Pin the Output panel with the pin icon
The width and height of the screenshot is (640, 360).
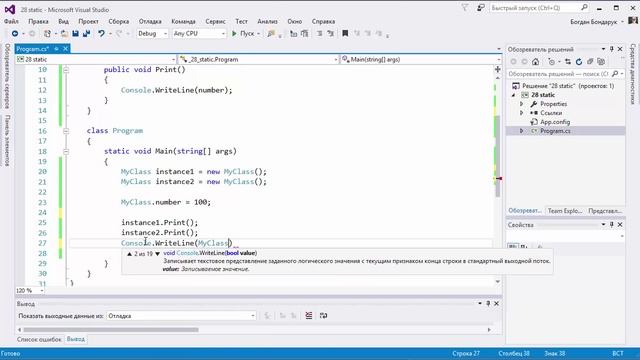(488, 303)
